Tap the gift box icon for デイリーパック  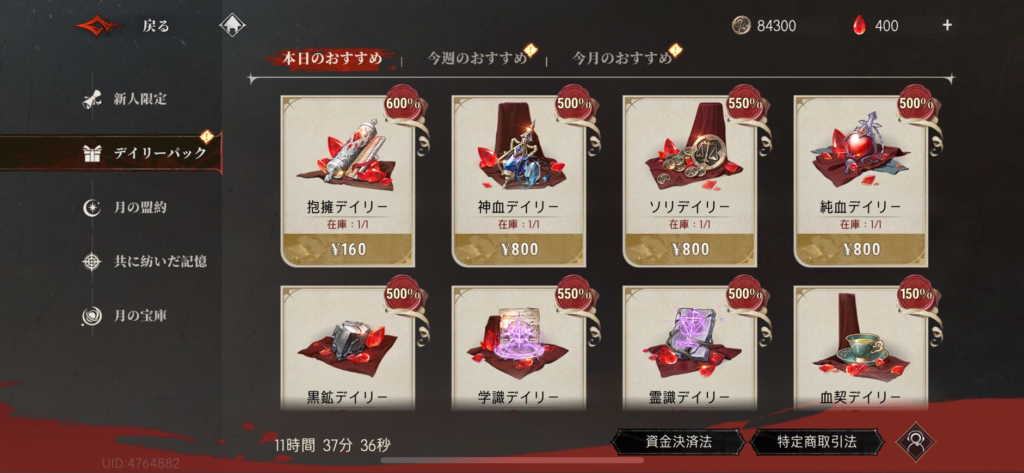coord(91,153)
